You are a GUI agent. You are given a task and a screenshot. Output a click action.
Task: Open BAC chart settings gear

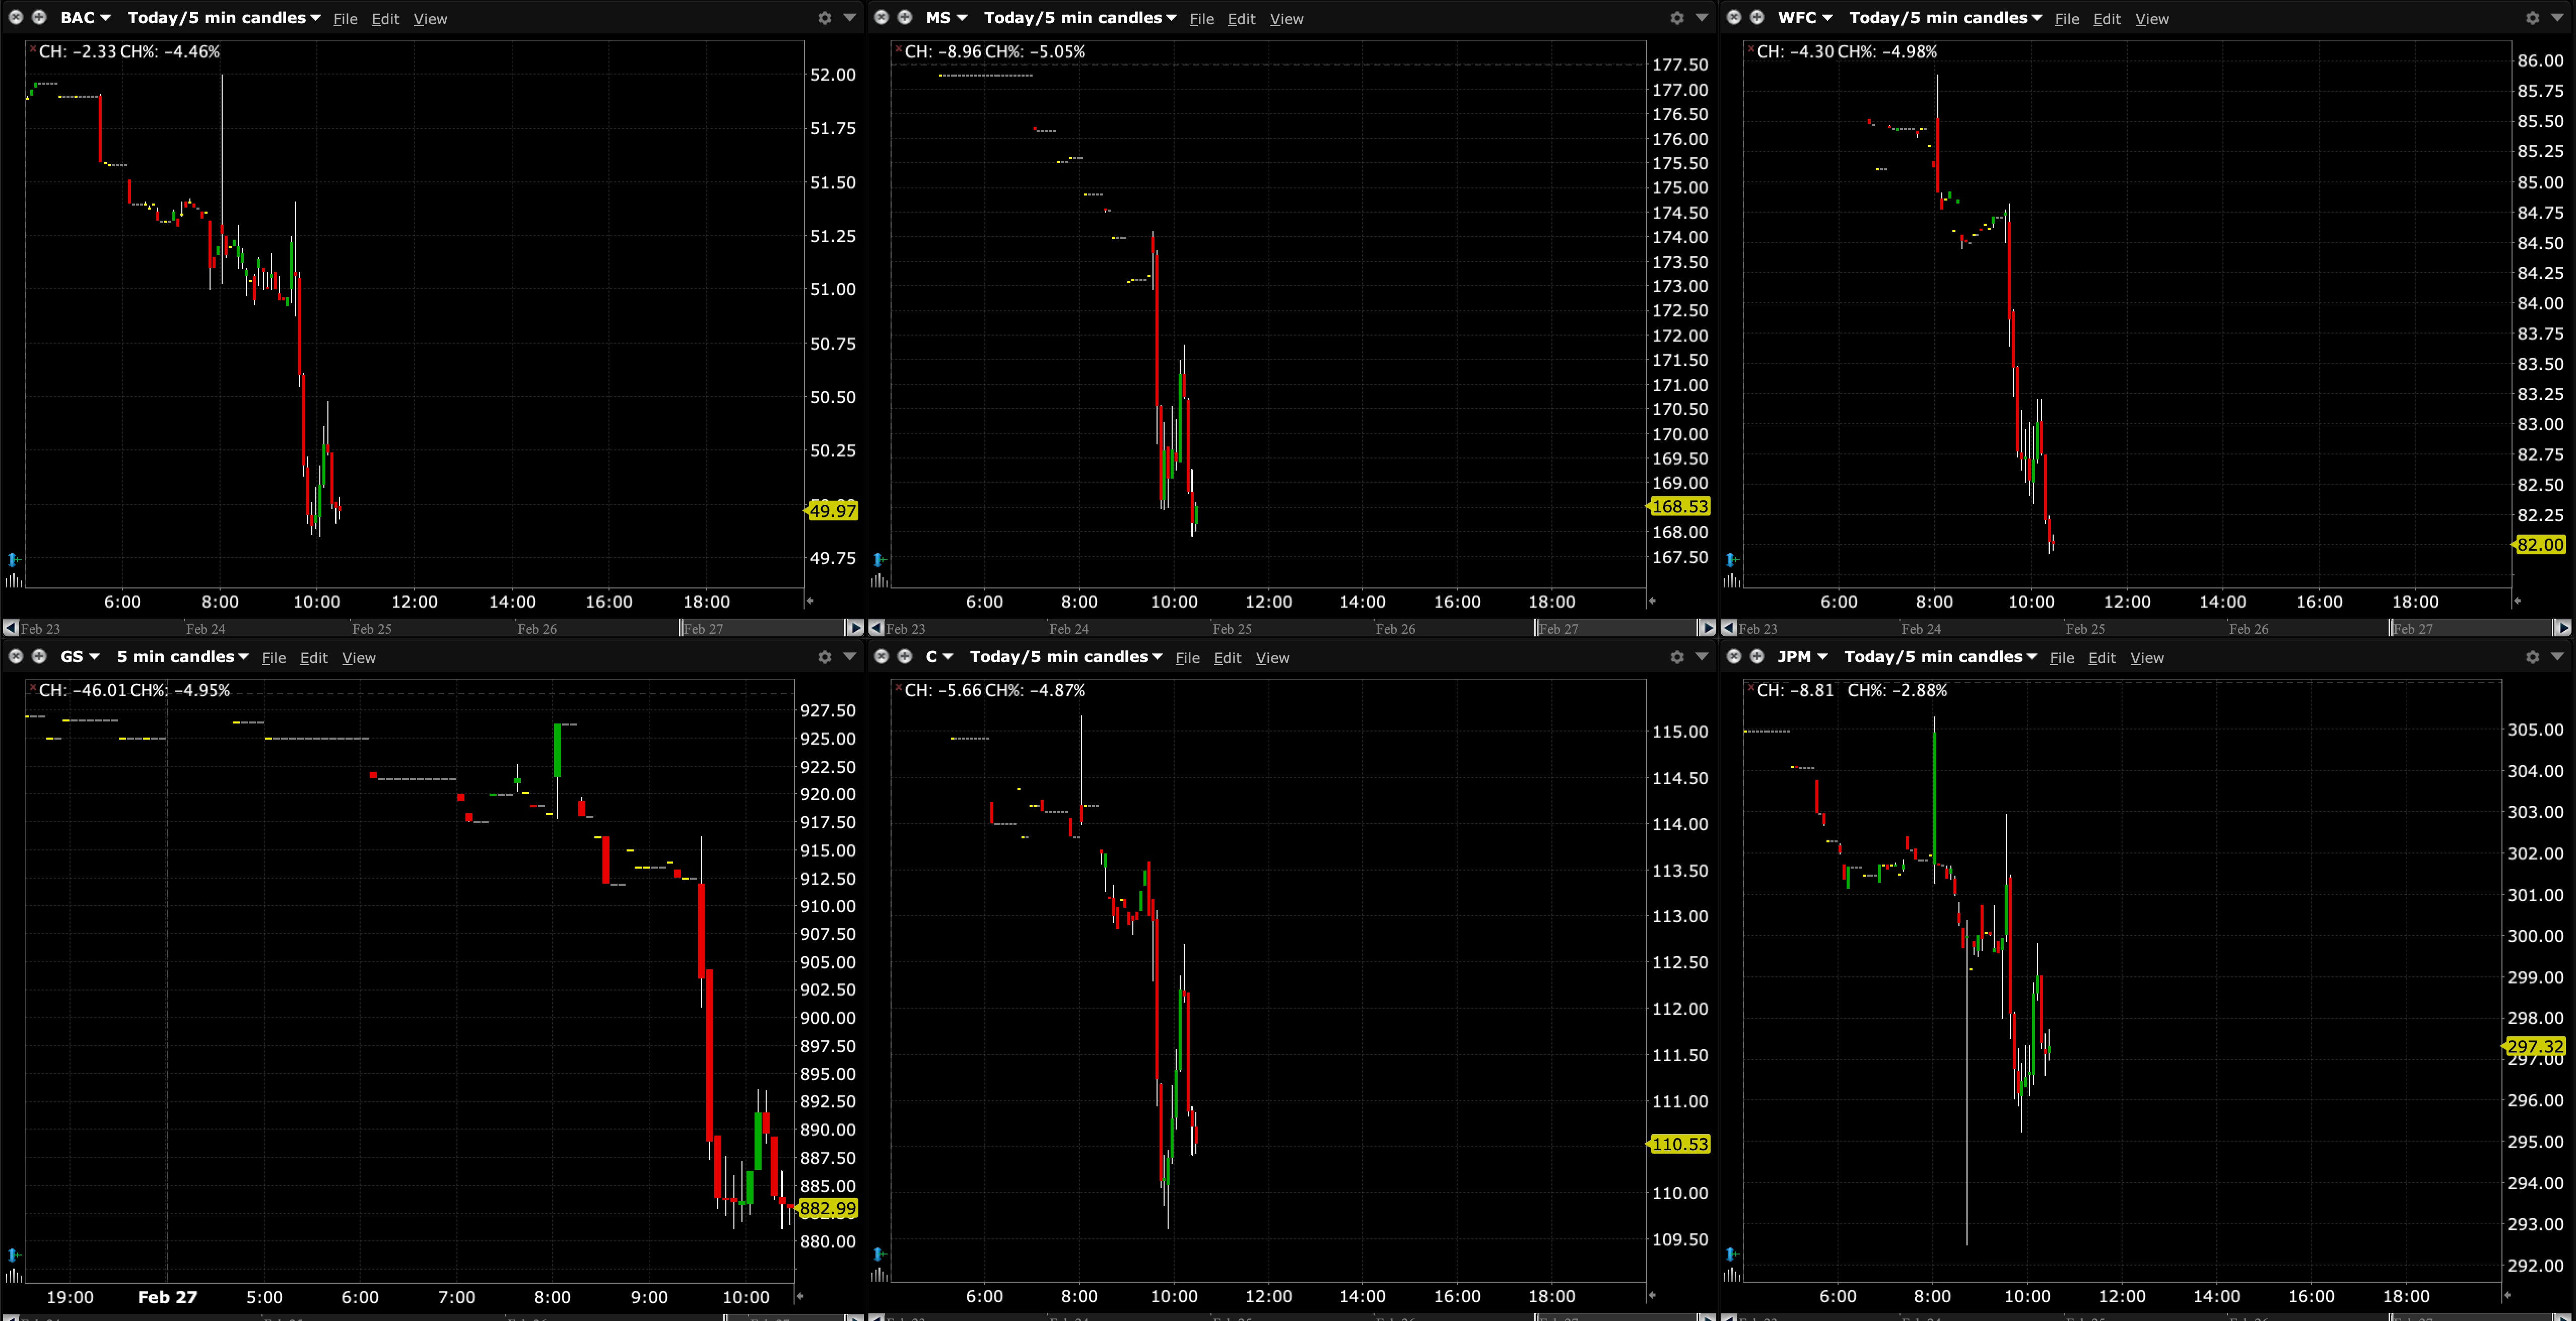coord(824,18)
